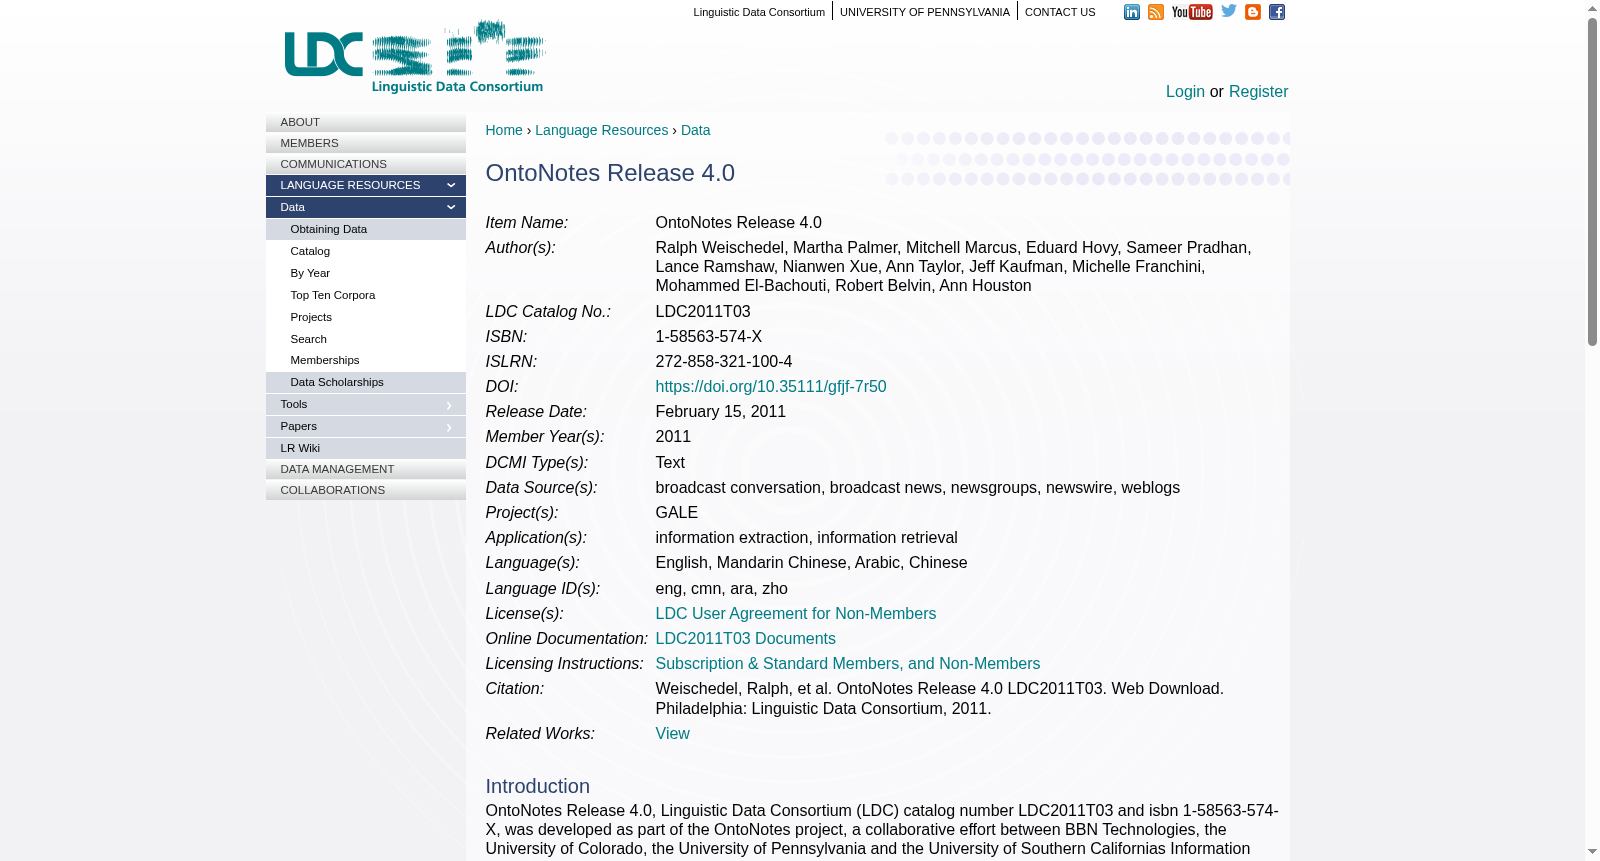The image size is (1600, 861).
Task: Click Language Resources in the breadcrumb
Action: pos(601,130)
